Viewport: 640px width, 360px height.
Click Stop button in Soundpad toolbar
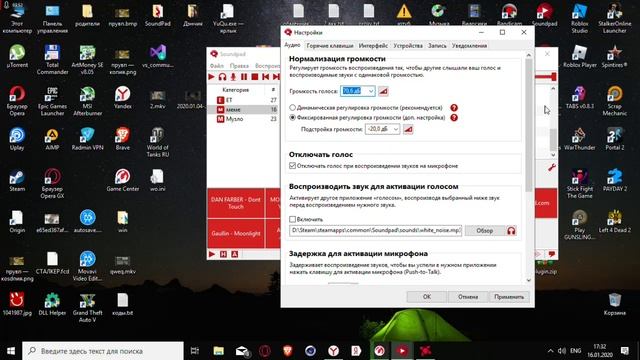coord(255,77)
